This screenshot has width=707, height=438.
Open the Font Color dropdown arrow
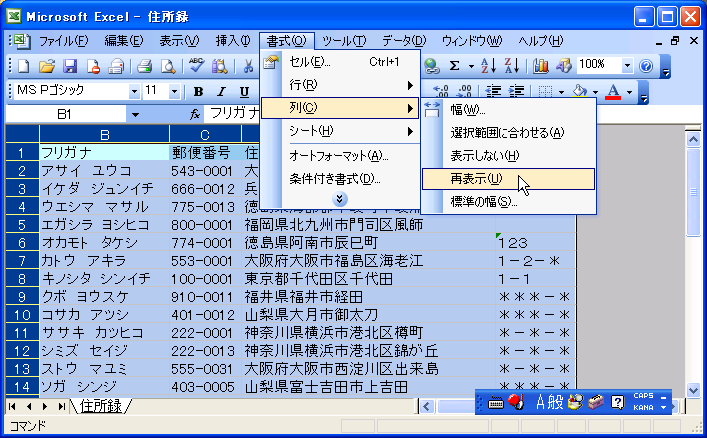[x=629, y=92]
